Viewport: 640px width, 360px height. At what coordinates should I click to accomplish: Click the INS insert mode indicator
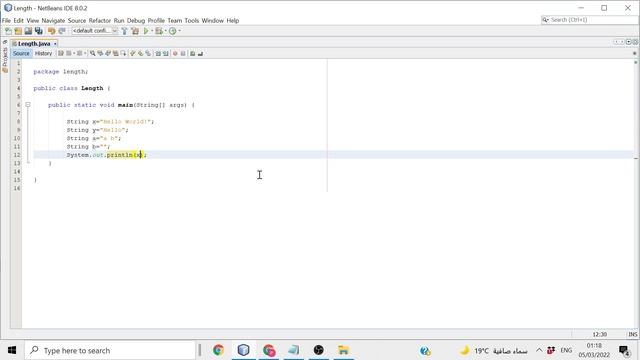(x=633, y=334)
